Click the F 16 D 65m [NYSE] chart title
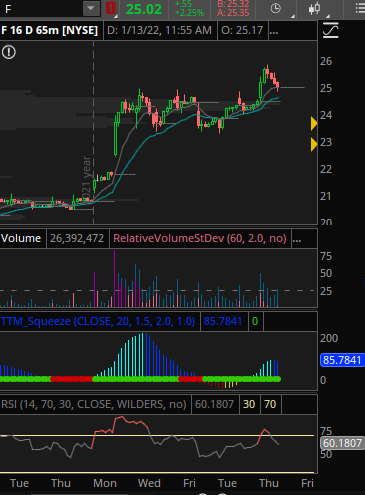This screenshot has height=495, width=365. pos(50,30)
